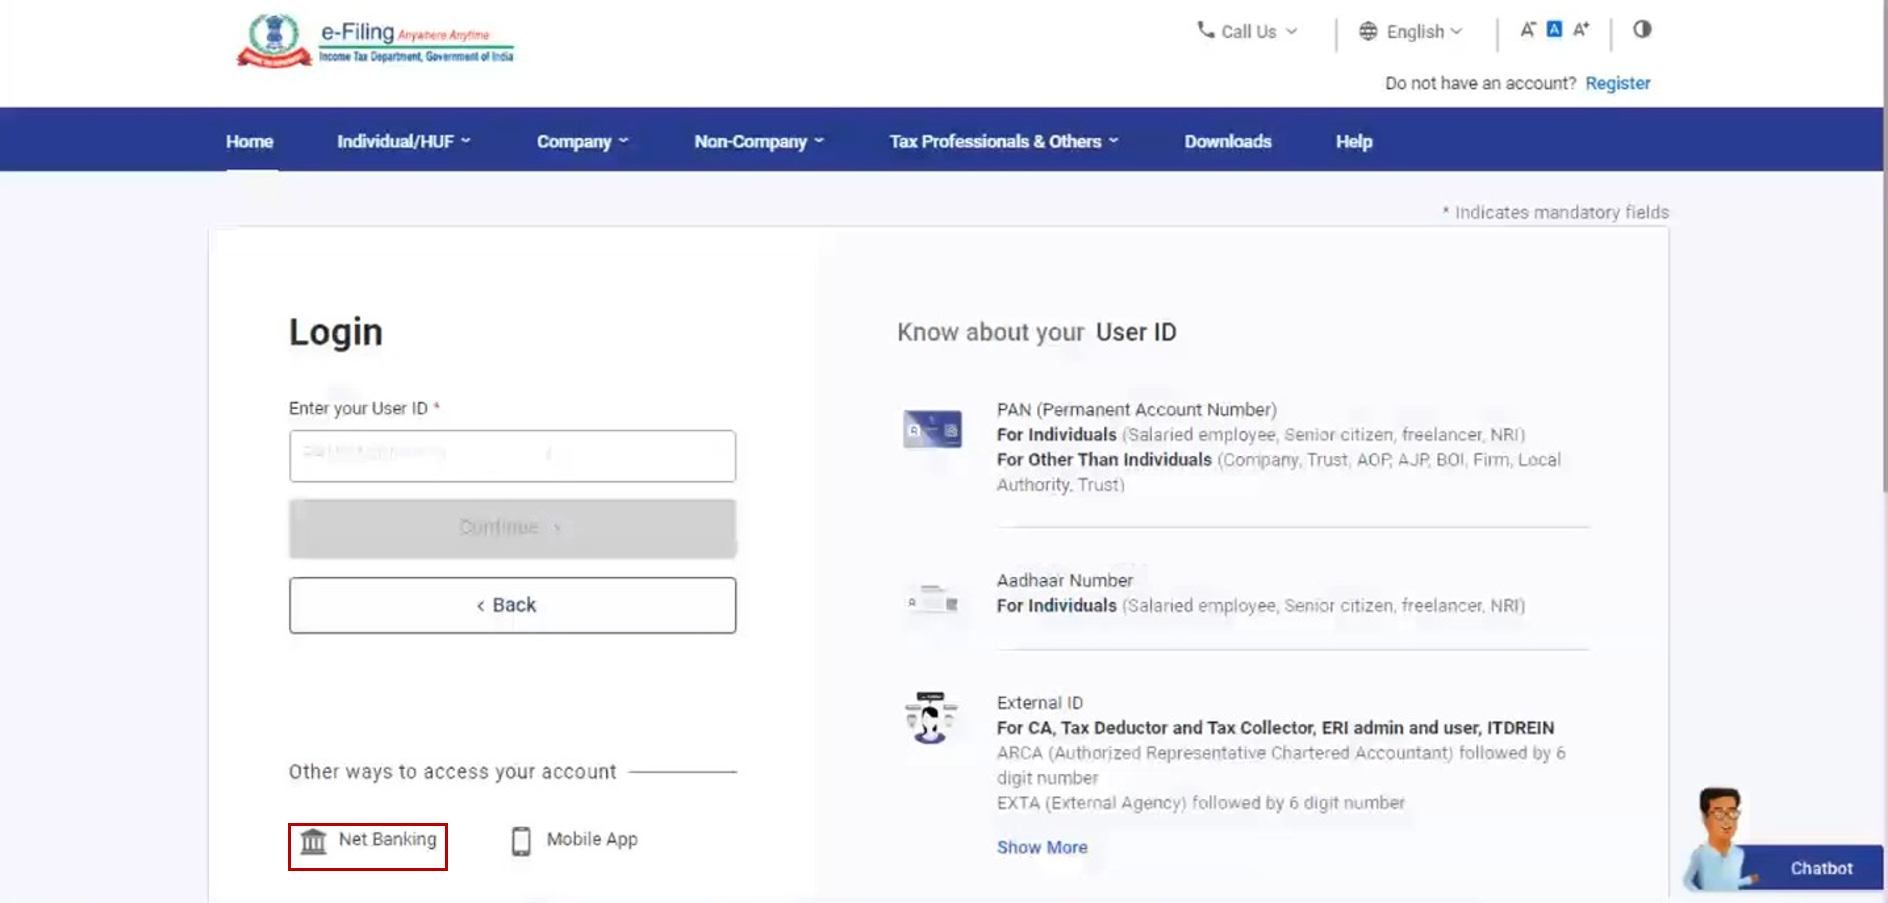Click the phone icon next to Call Us

pyautogui.click(x=1205, y=31)
